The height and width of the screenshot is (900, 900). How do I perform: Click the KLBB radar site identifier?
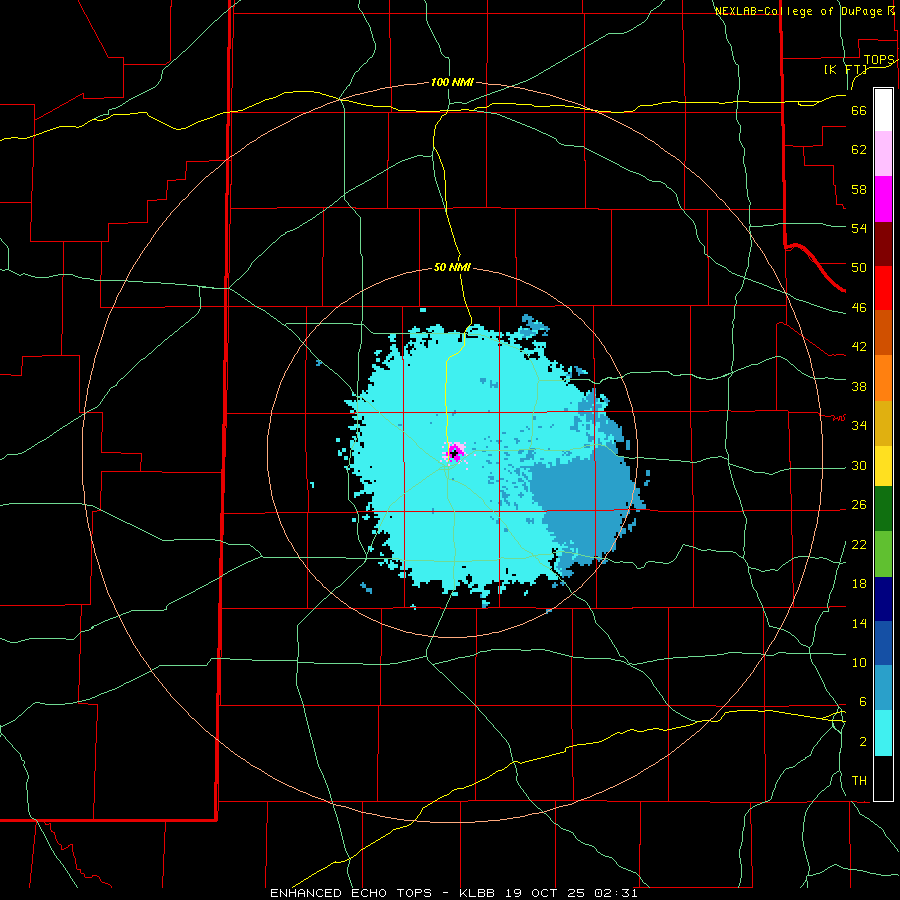479,893
